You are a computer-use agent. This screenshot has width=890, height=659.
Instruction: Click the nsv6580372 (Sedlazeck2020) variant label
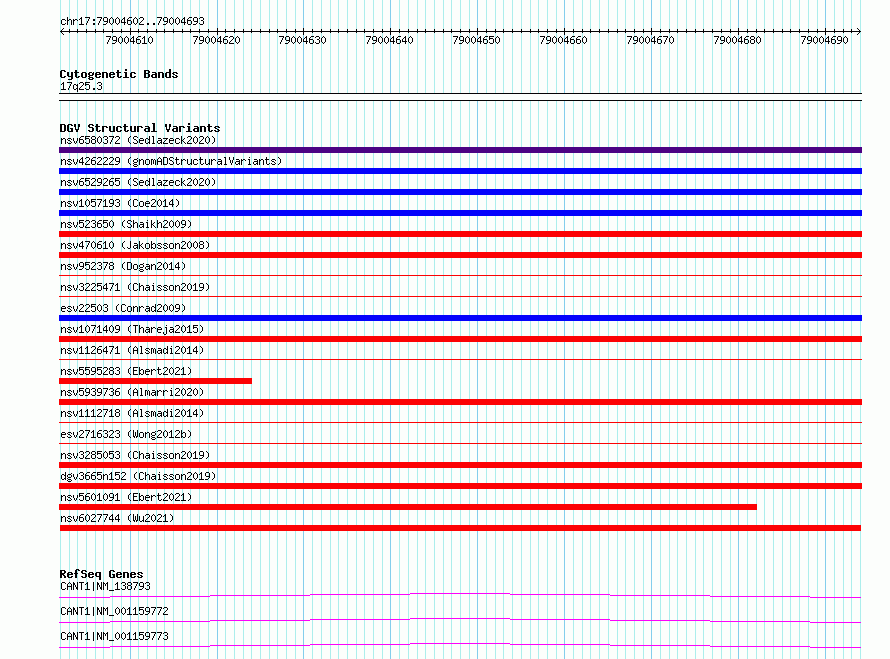coord(138,140)
